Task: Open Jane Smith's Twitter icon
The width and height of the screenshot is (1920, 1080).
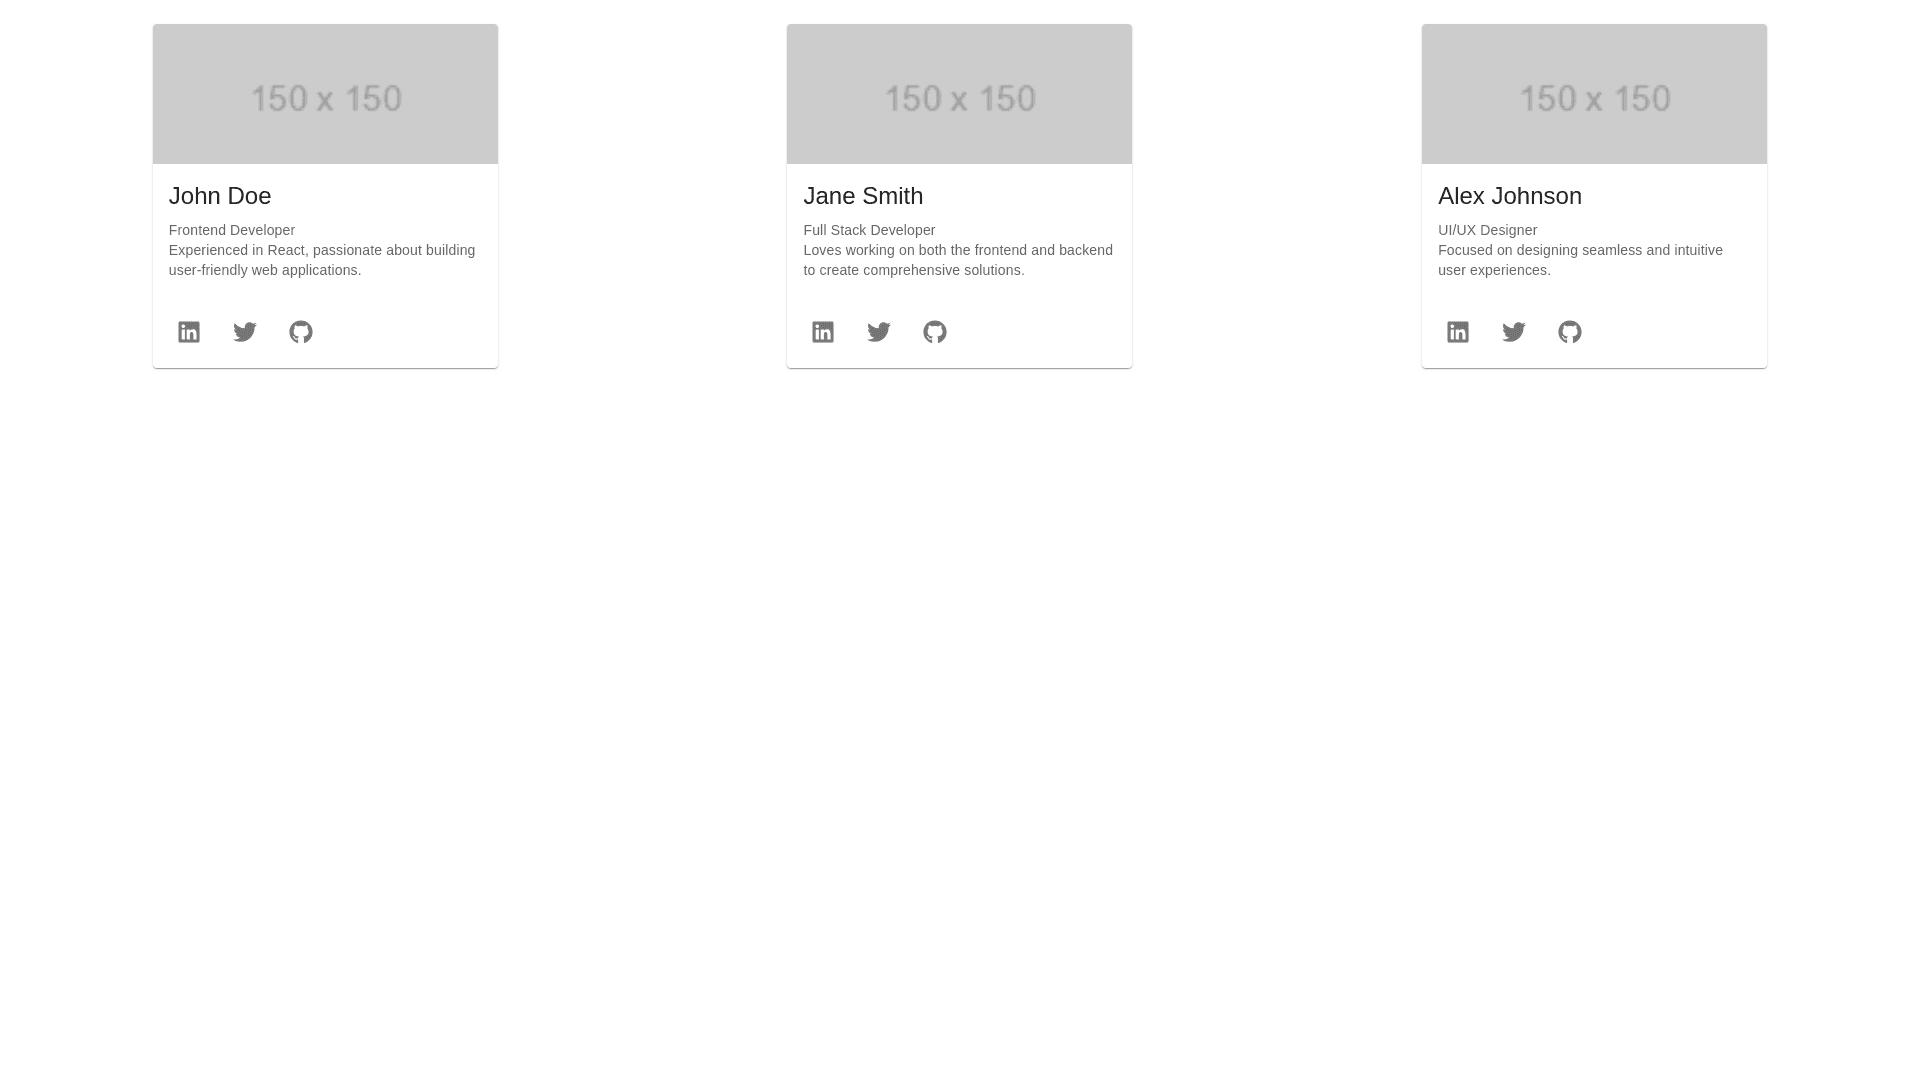Action: pos(879,332)
